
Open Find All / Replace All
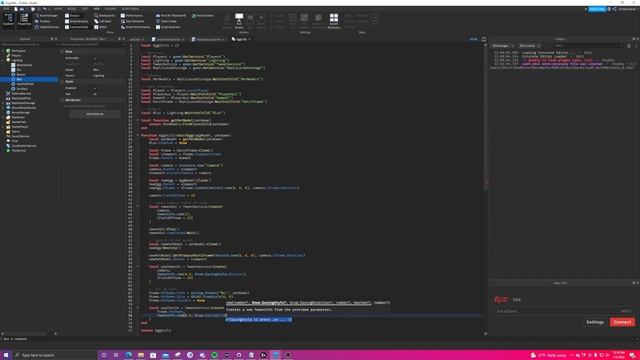tap(171, 16)
